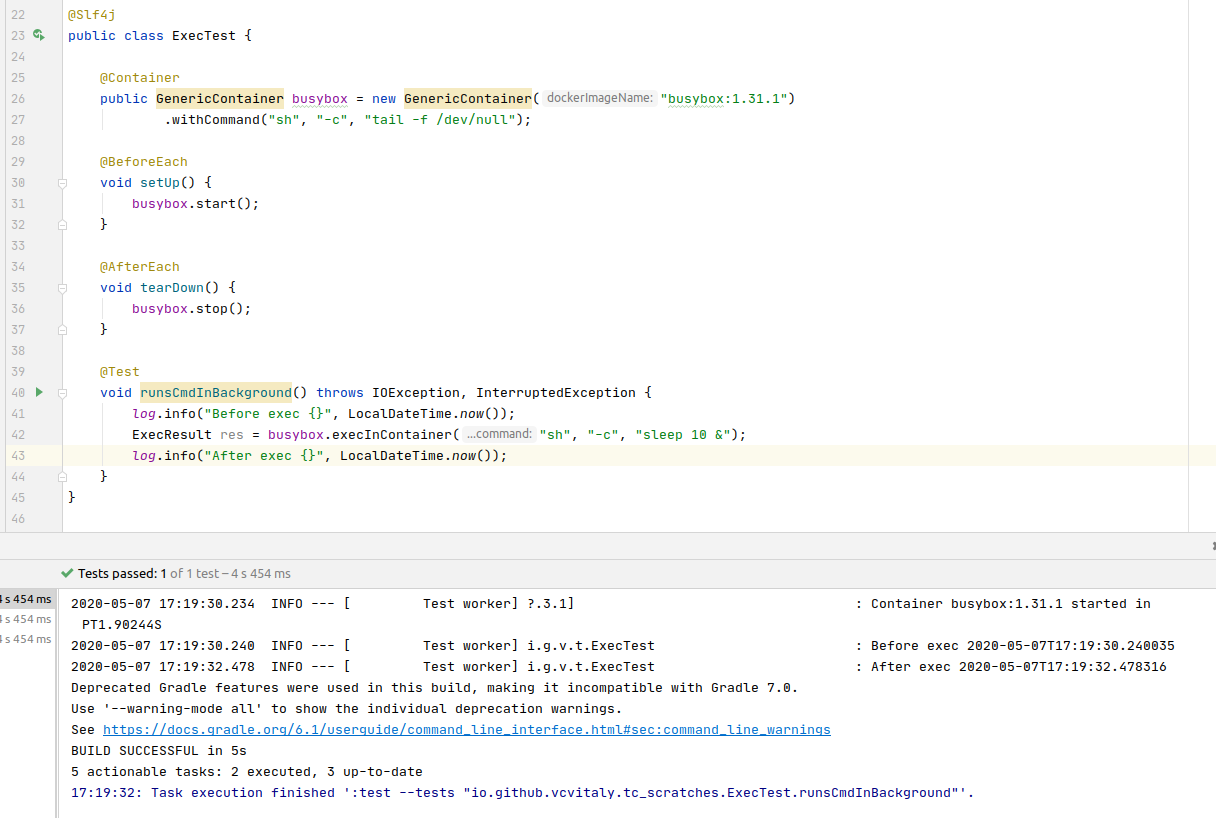The image size is (1216, 818).
Task: Click the busybox:1.31.1 image name string
Action: [723, 98]
